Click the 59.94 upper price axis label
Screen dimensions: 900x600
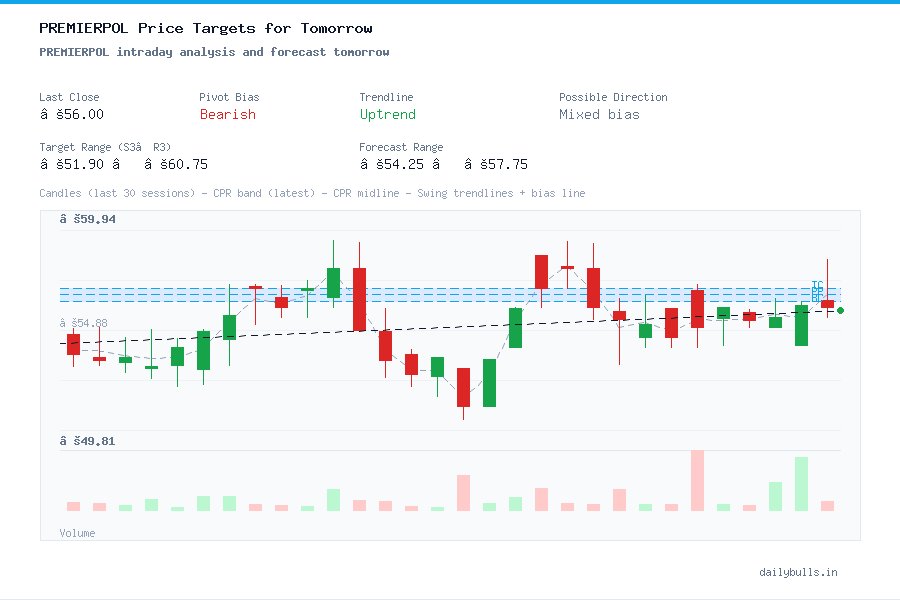[x=87, y=219]
